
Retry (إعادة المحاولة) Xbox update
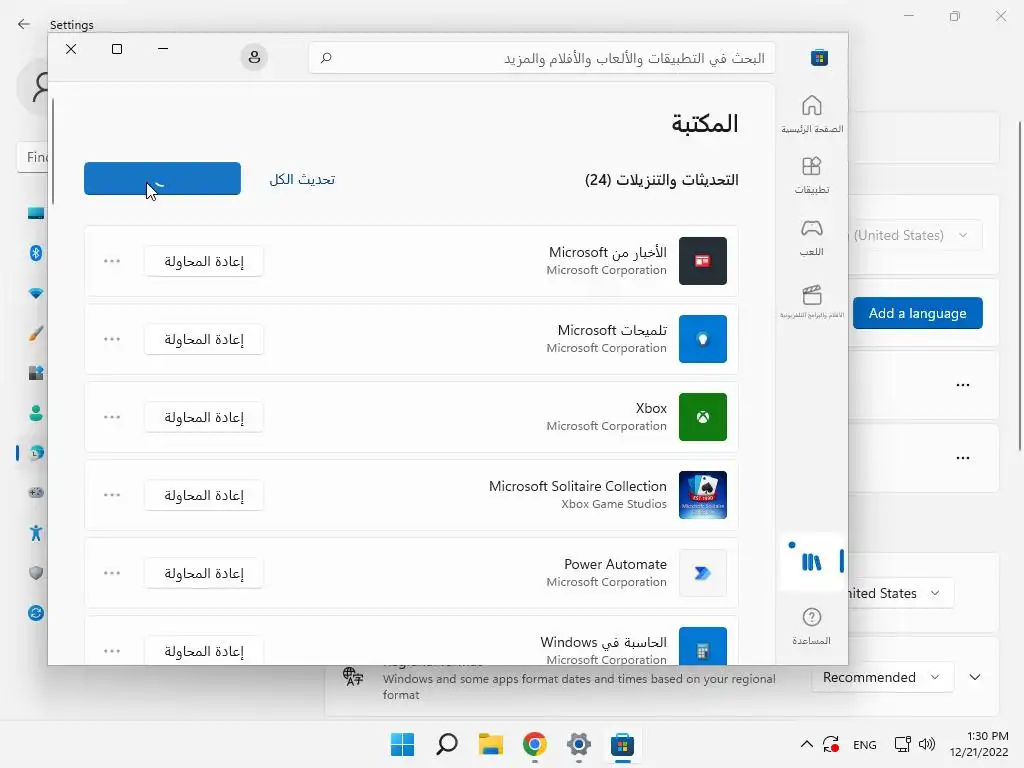coord(204,417)
